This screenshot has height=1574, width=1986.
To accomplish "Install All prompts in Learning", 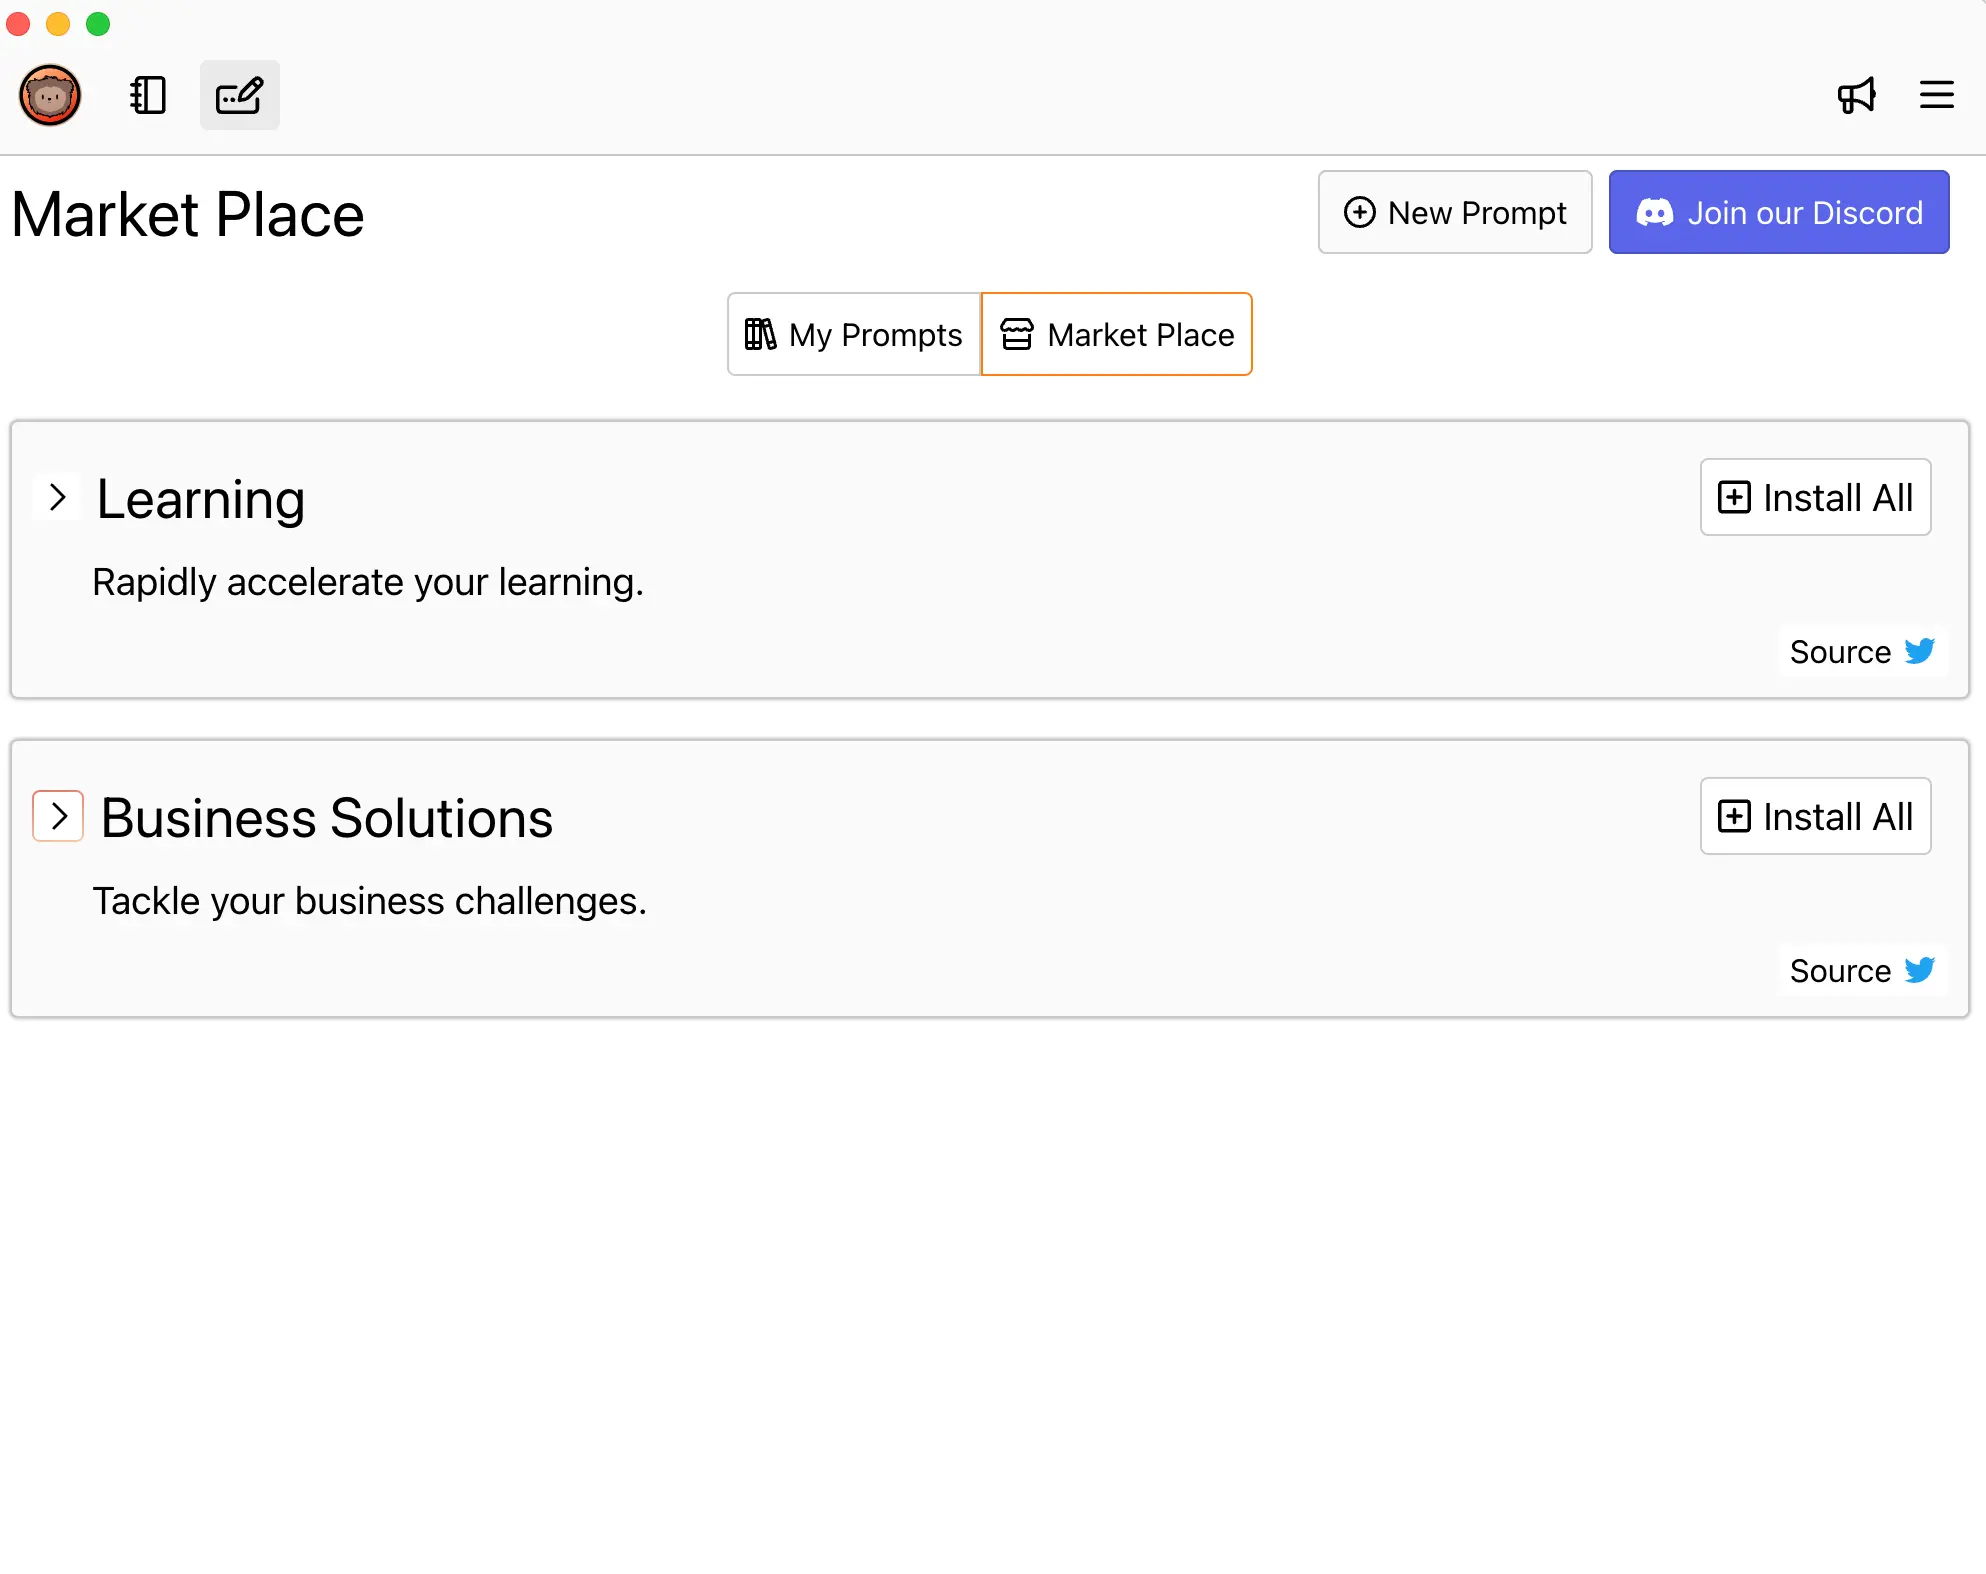I will [1815, 497].
